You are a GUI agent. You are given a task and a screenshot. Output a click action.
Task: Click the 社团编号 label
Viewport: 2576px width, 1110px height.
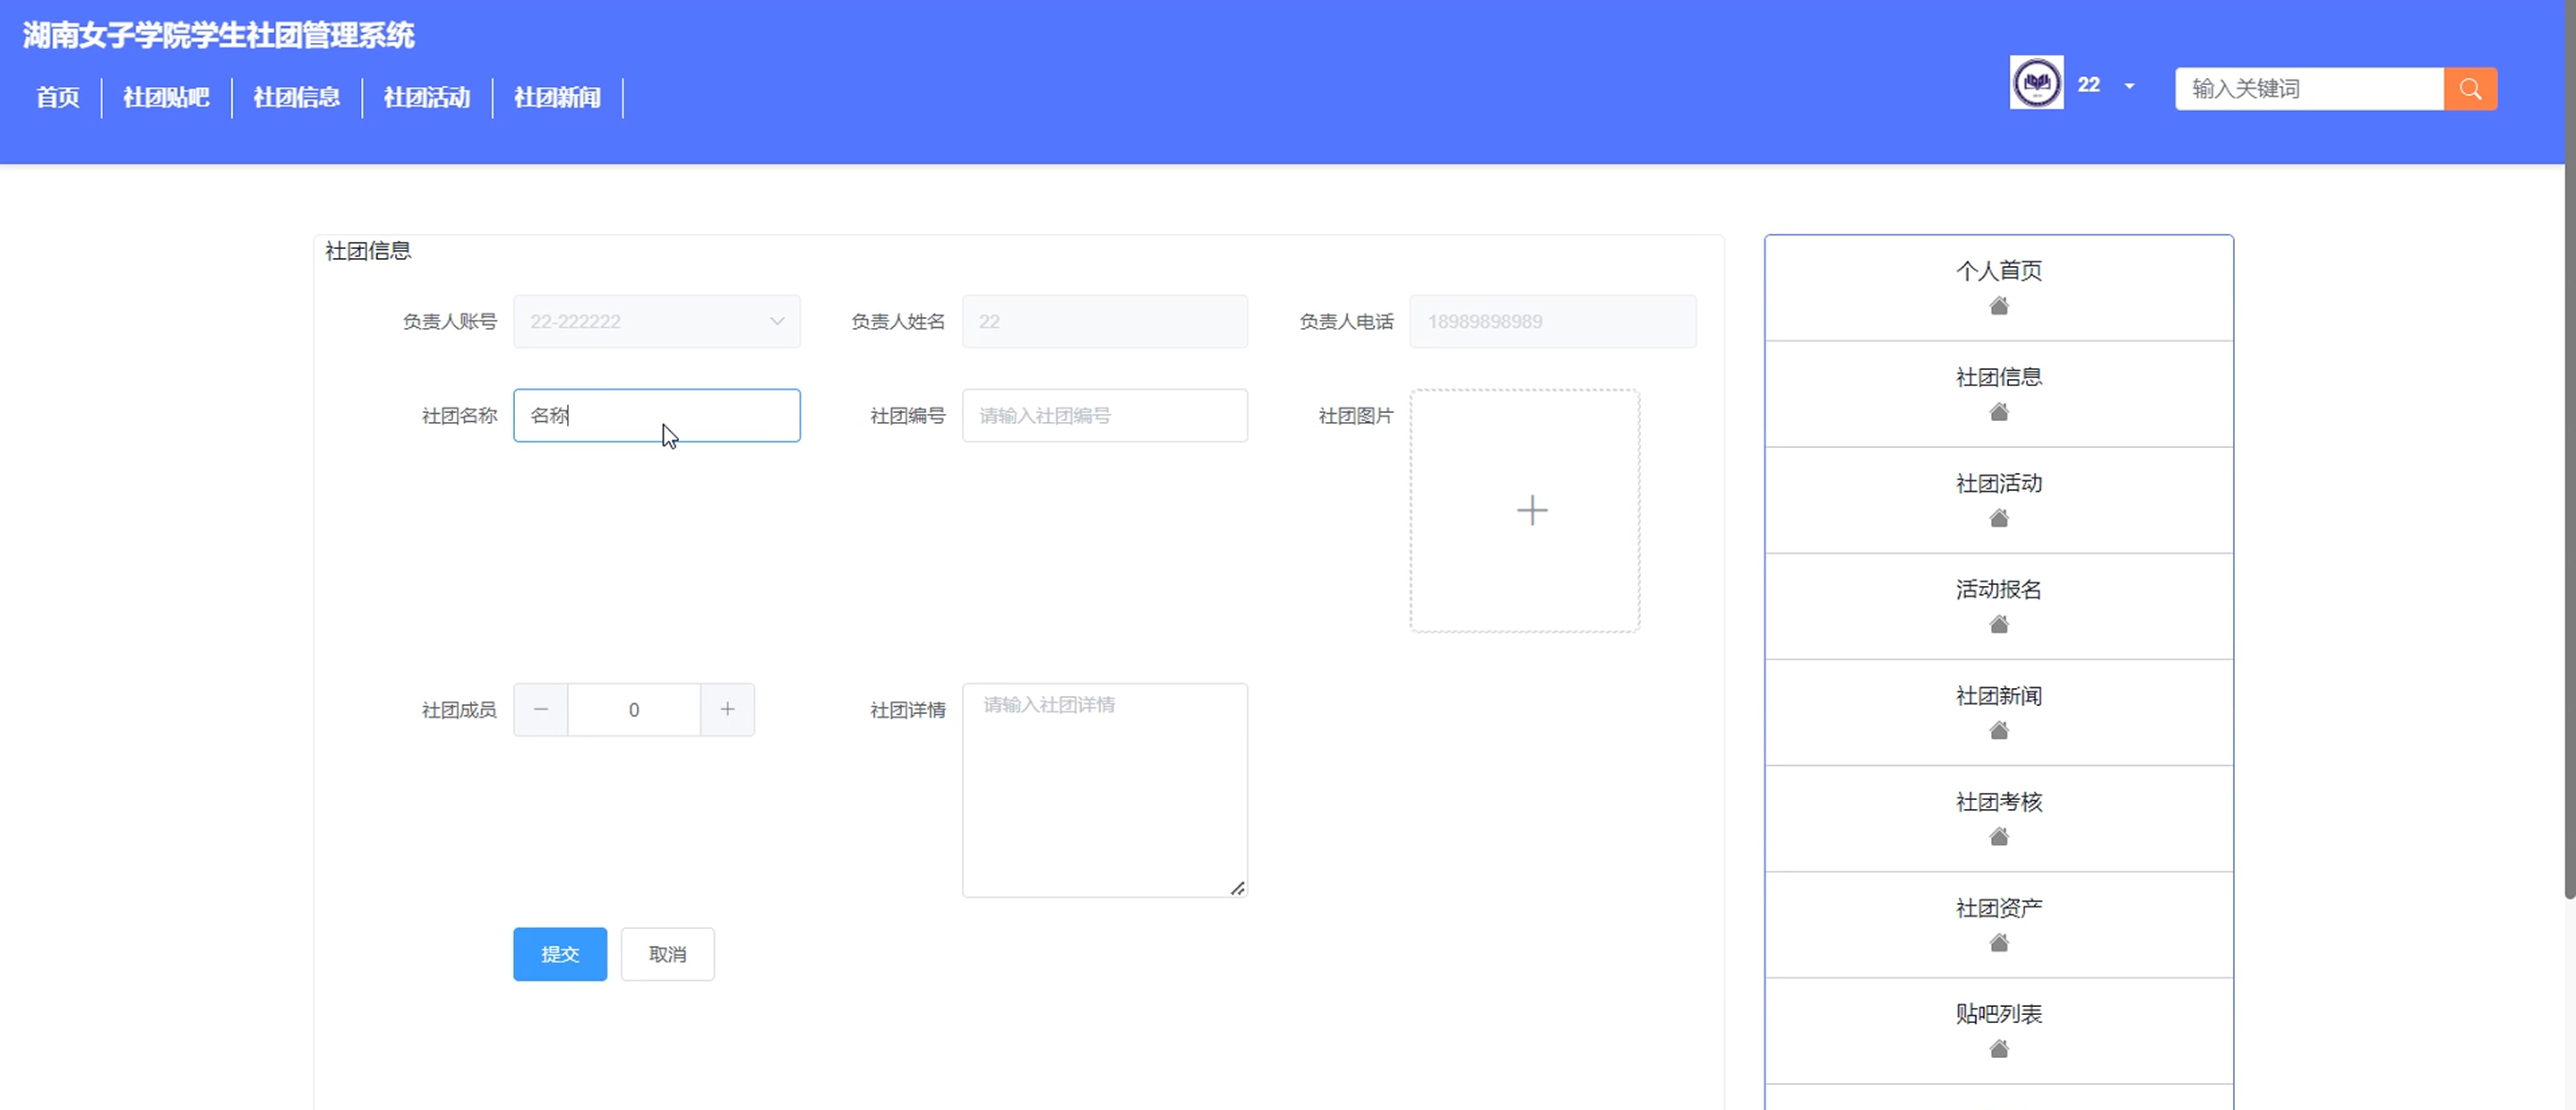pos(907,416)
